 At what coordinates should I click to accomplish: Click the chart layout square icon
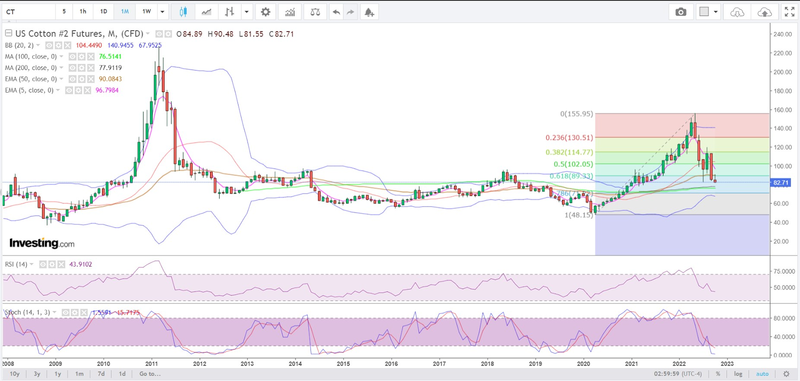tap(705, 11)
